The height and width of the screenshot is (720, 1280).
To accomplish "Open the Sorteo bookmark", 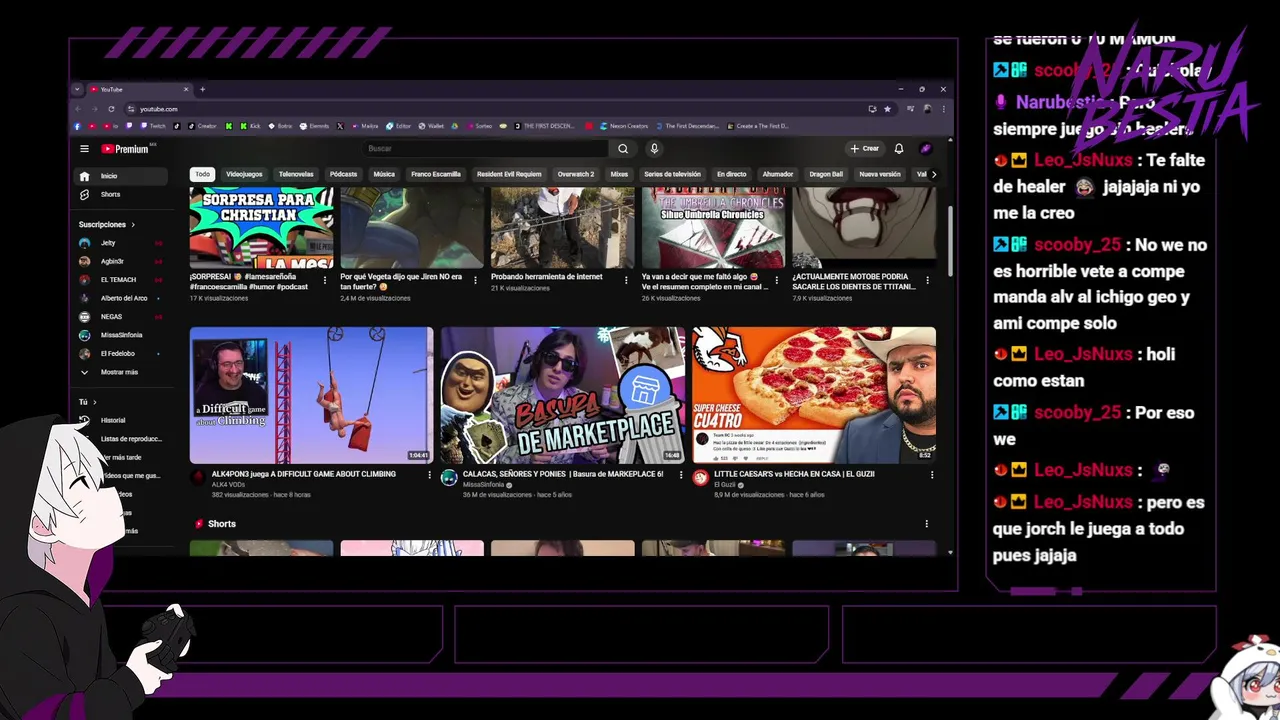I will 479,126.
